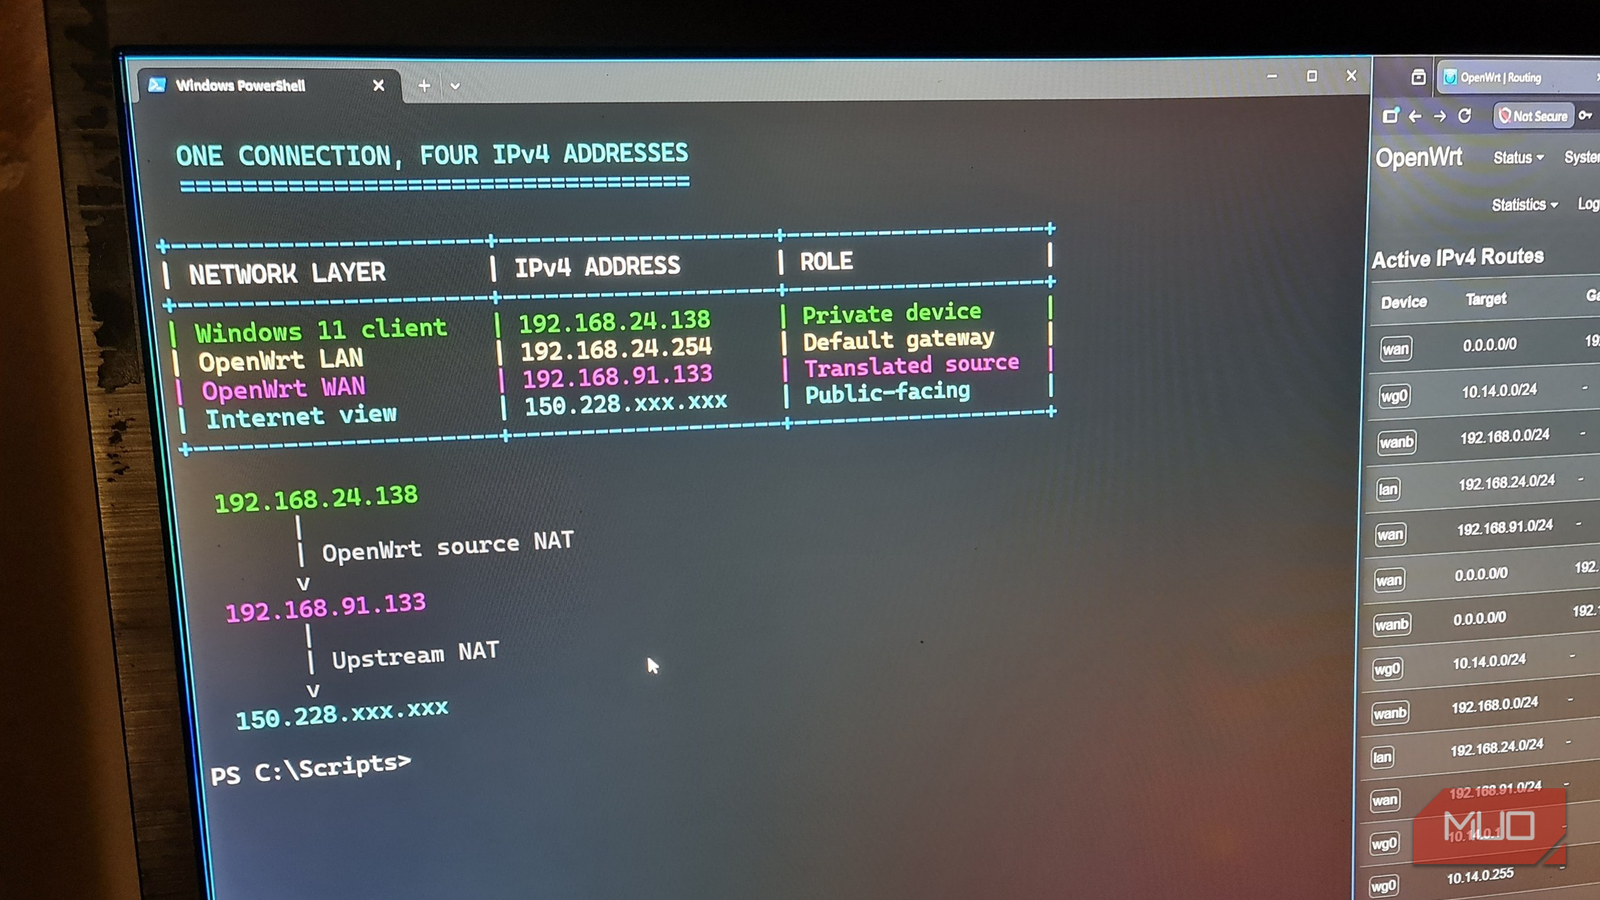Click the Log menu item in OpenWrt
This screenshot has height=900, width=1600.
pyautogui.click(x=1588, y=204)
